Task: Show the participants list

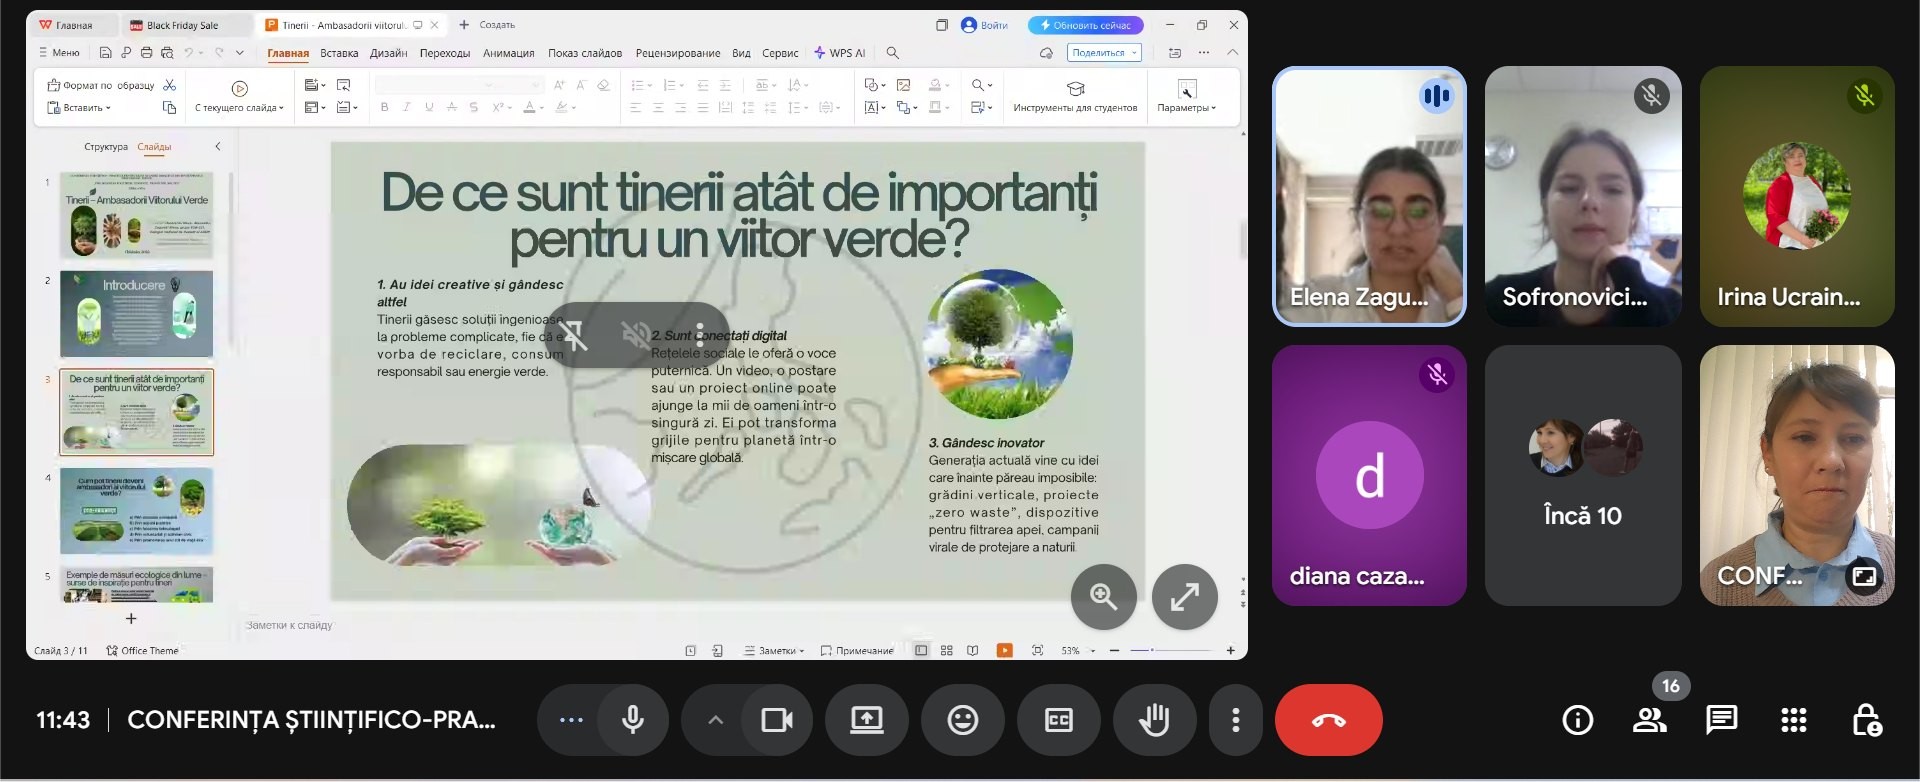Action: point(1649,720)
